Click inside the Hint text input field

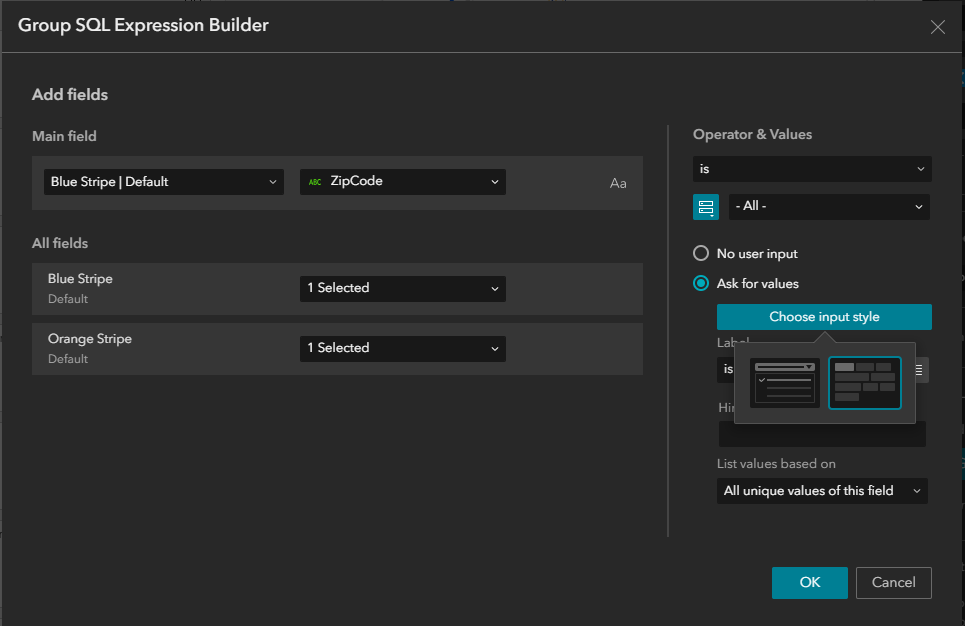(821, 433)
